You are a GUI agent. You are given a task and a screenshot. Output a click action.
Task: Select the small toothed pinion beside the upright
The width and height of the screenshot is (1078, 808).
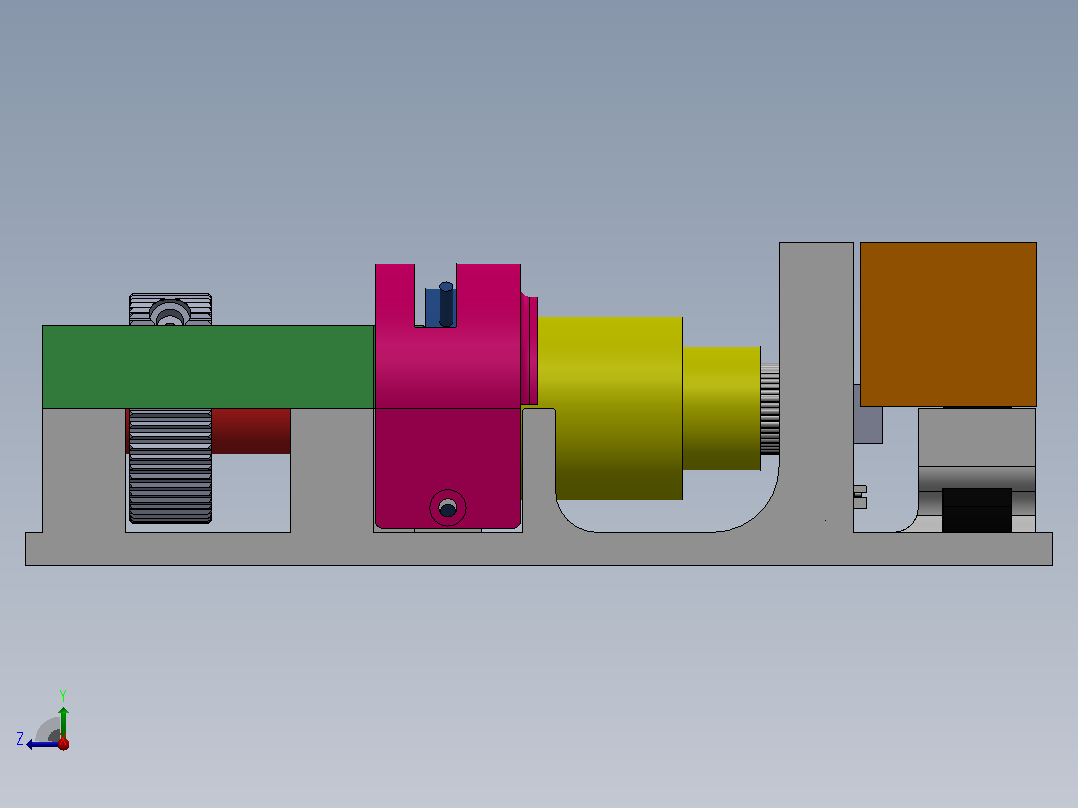click(769, 409)
